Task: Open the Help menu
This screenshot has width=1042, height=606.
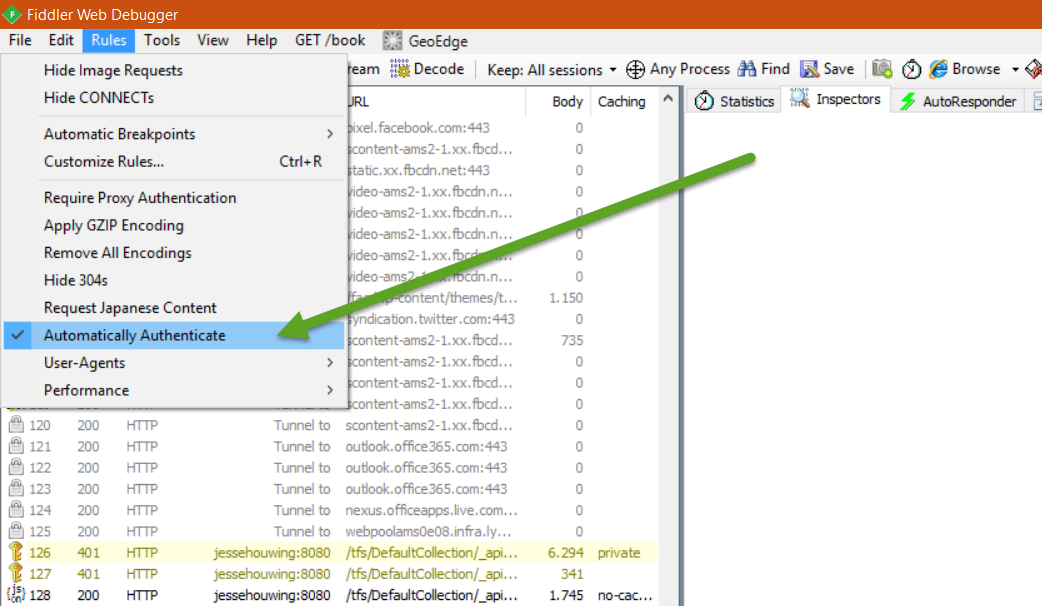Action: coord(262,41)
